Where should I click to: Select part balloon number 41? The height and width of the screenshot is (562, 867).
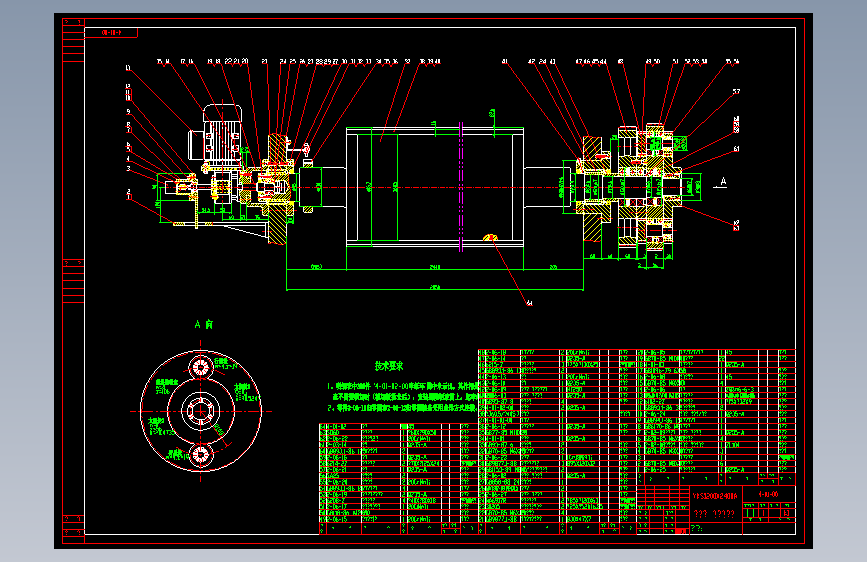point(505,61)
